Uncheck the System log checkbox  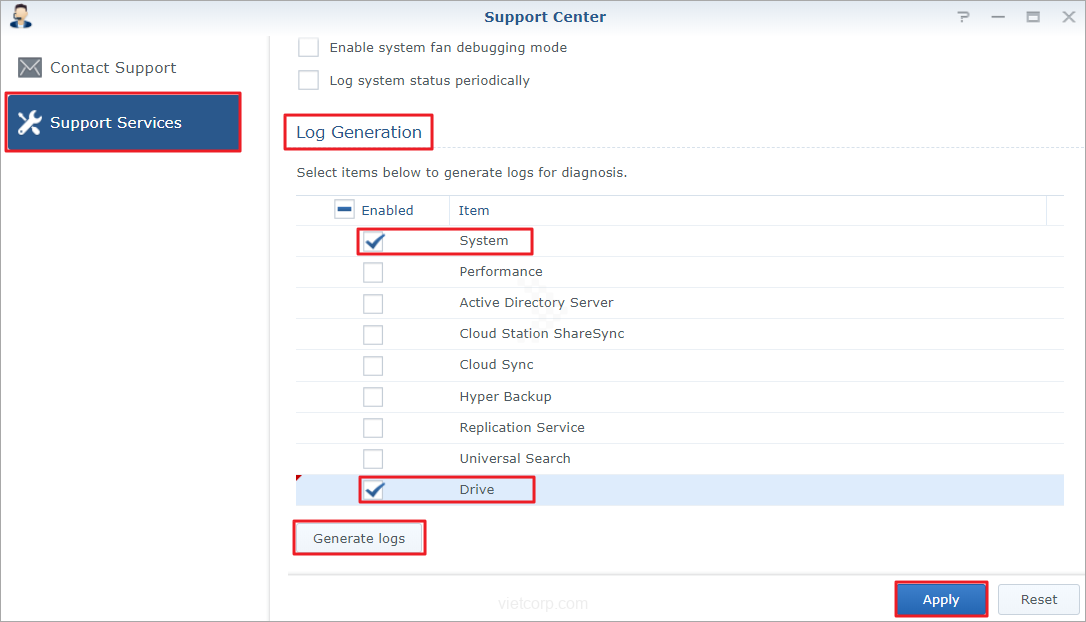[374, 241]
